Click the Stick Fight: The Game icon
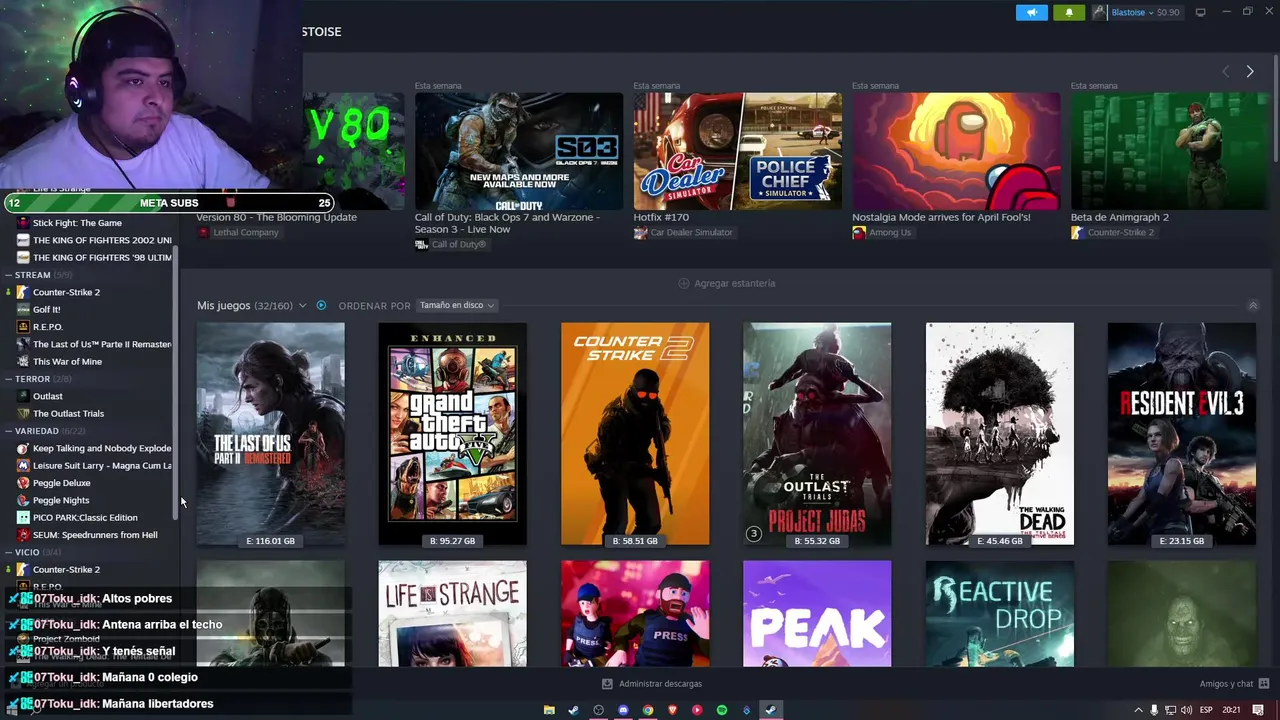This screenshot has width=1280, height=720. point(24,223)
